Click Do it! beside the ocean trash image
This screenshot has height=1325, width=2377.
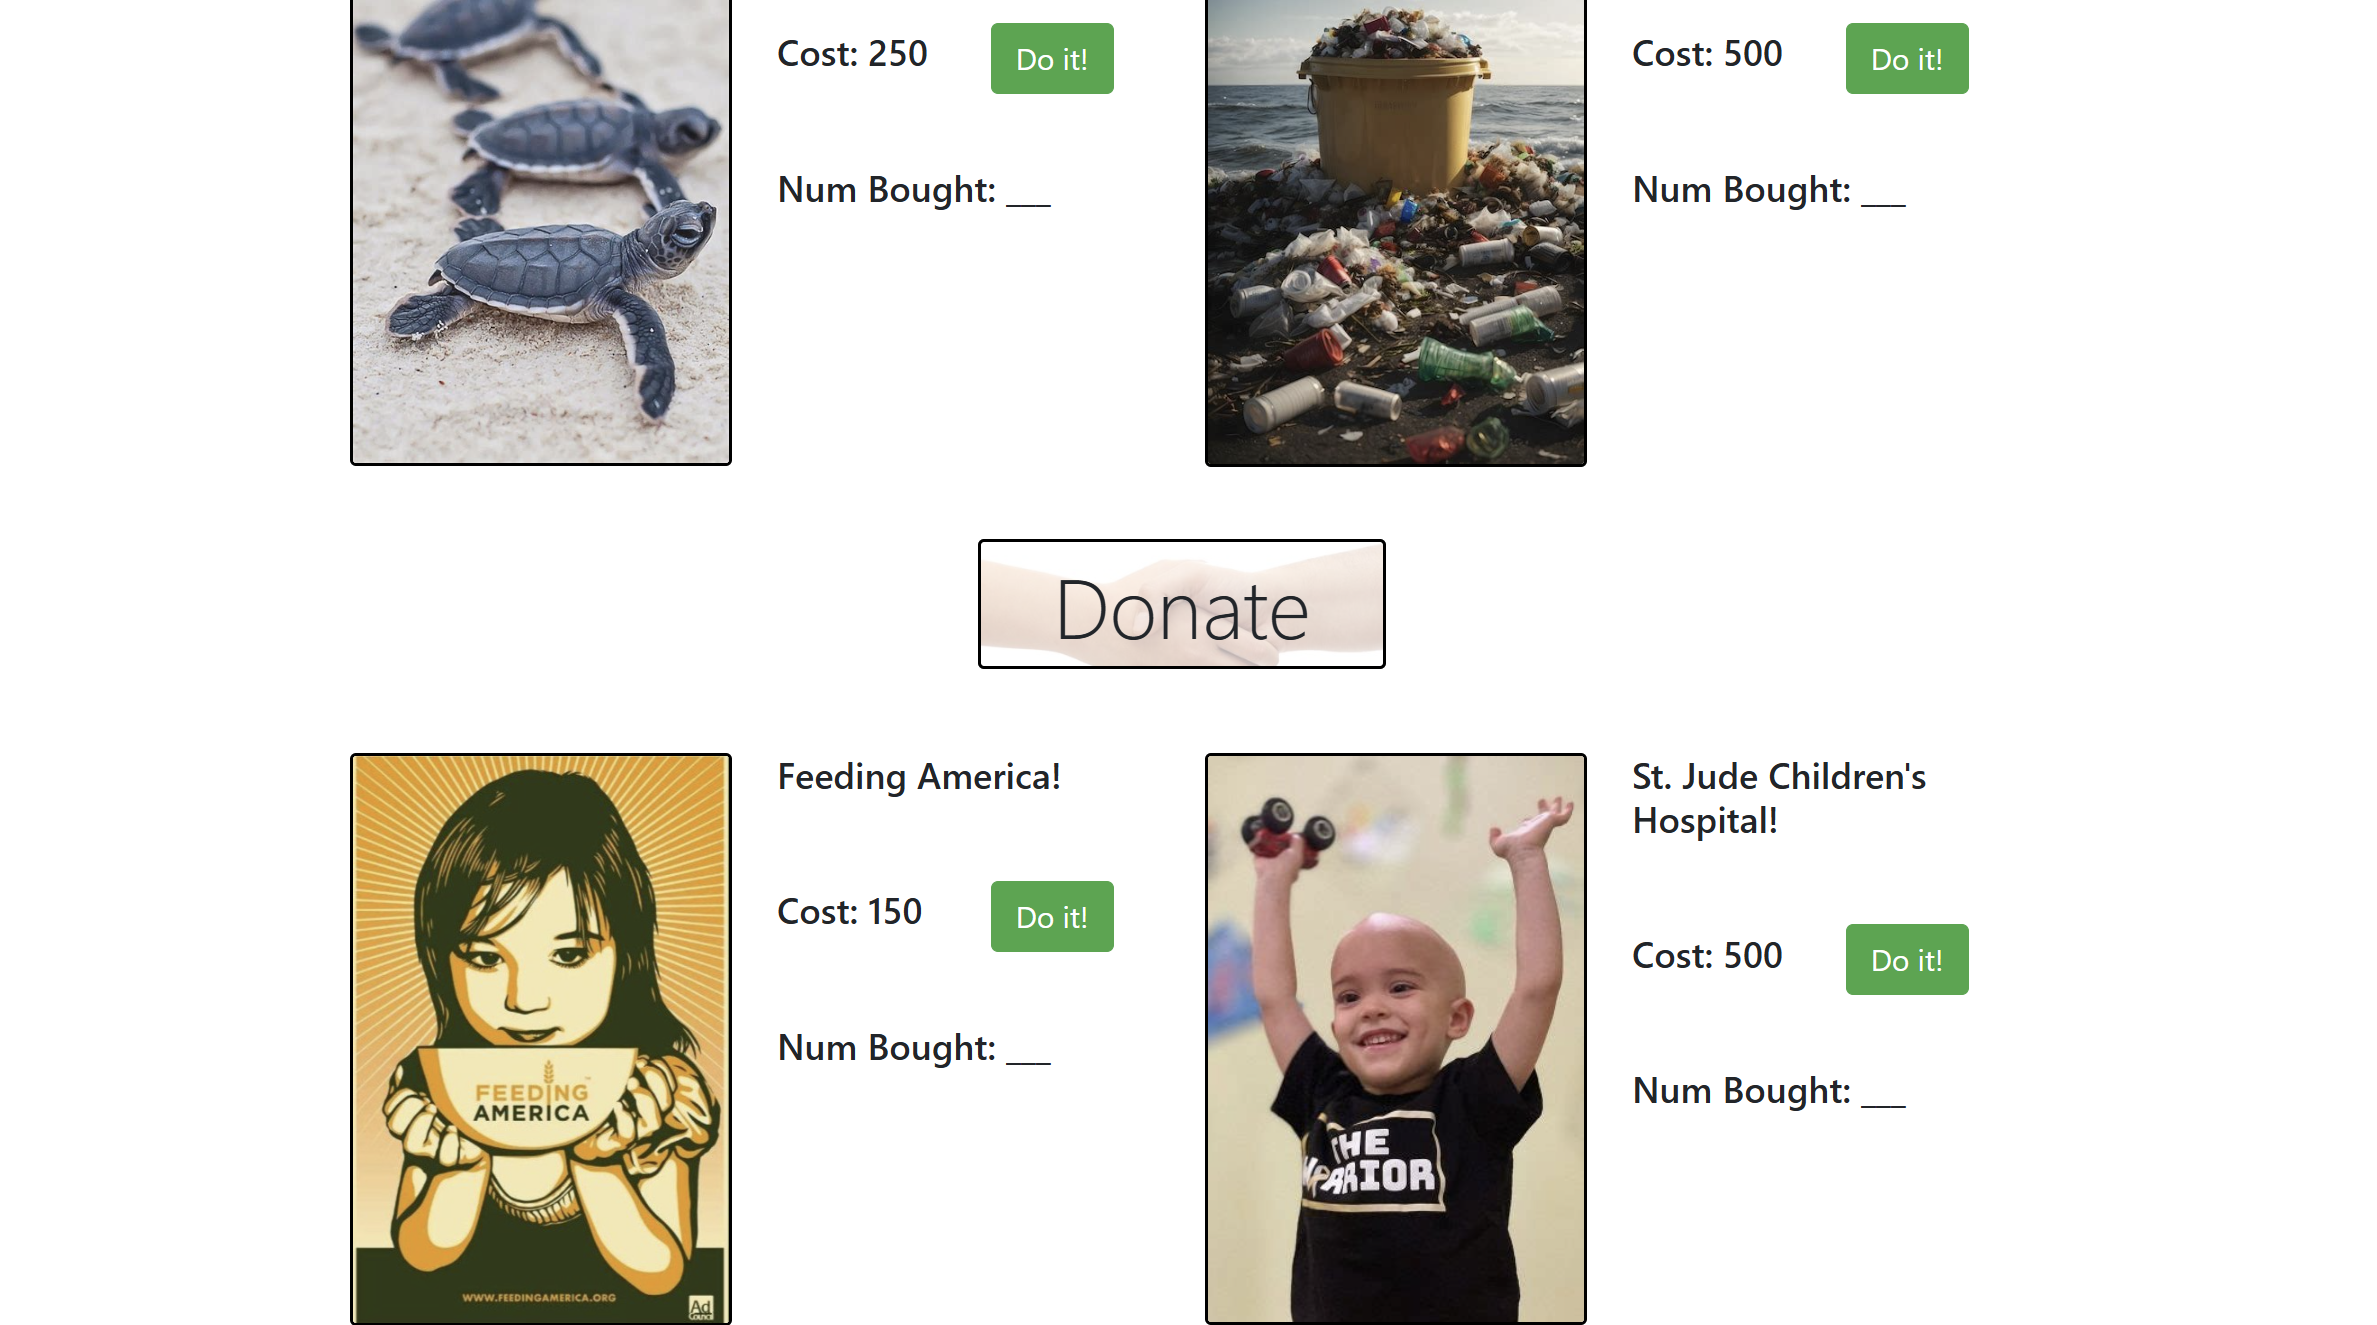(1906, 59)
